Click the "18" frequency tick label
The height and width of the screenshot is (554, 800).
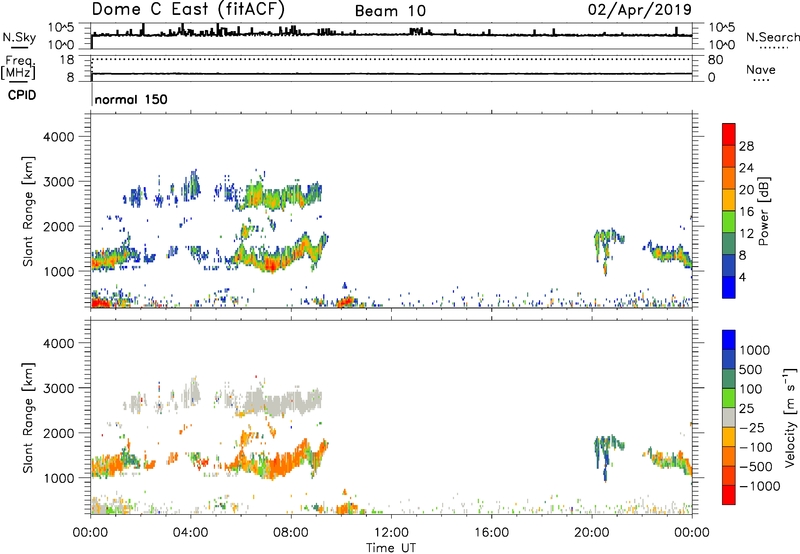click(67, 60)
